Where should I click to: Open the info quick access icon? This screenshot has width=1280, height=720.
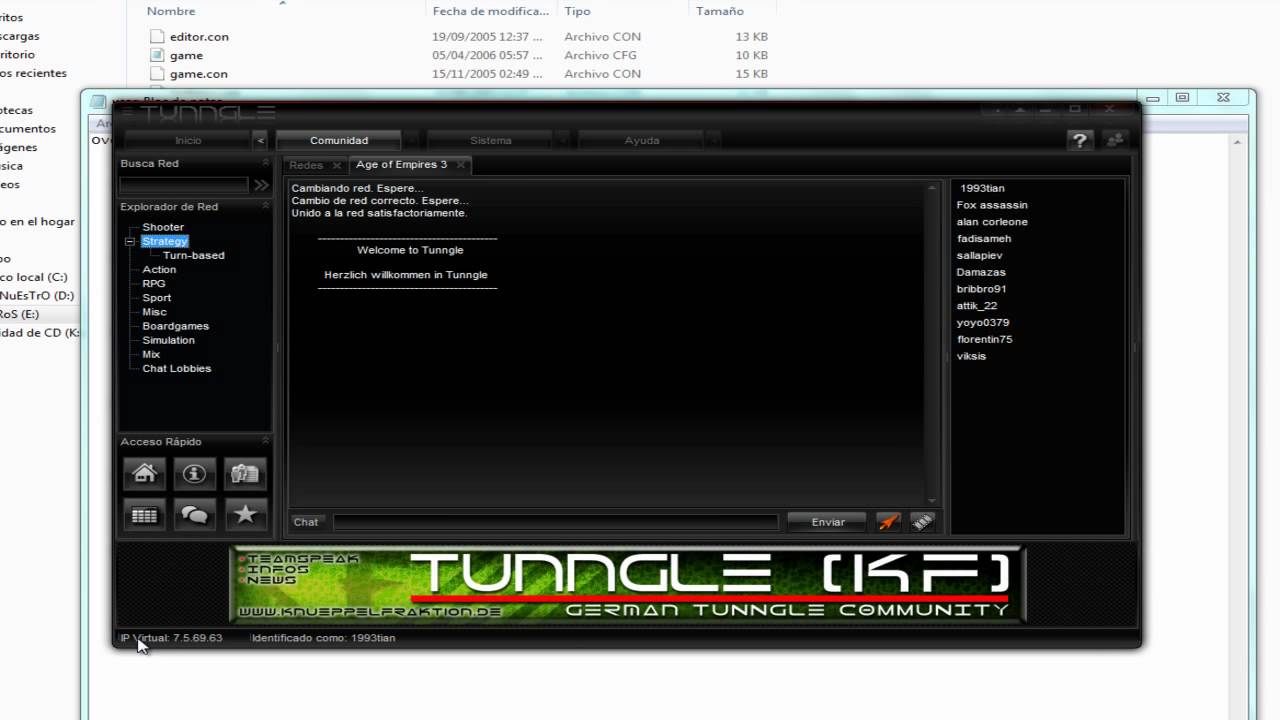(x=195, y=473)
